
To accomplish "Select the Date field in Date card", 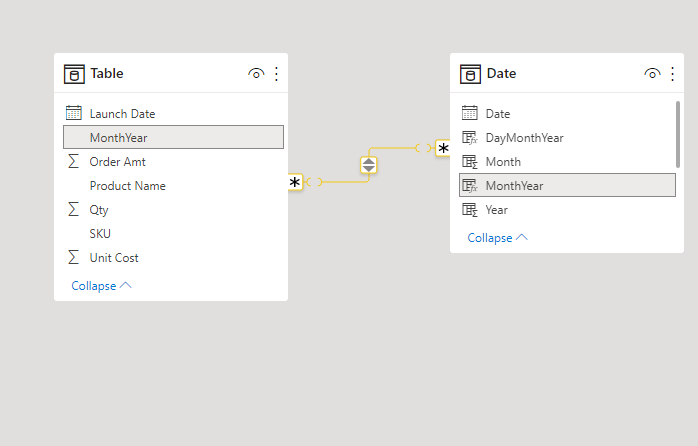I will 567,114.
